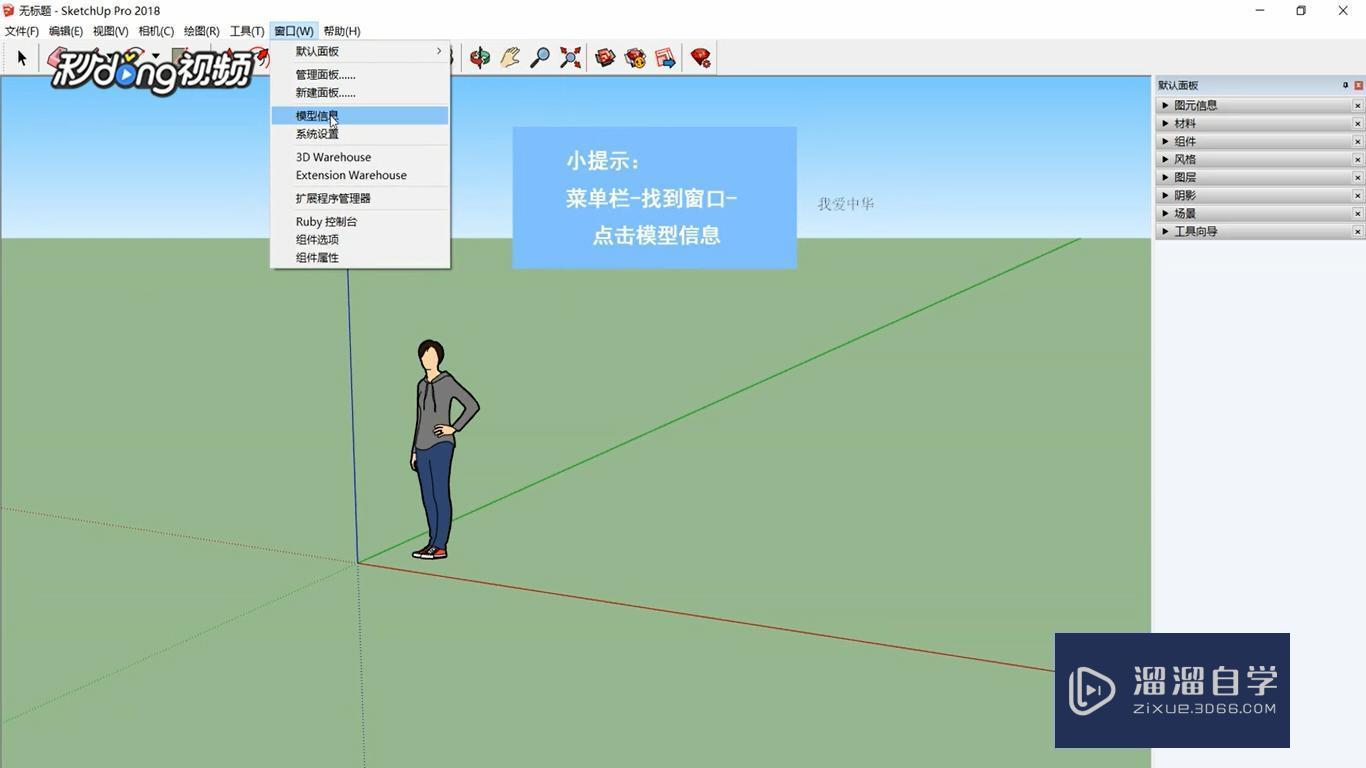This screenshot has height=768, width=1366.
Task: Close the 场景 panel
Action: pos(1358,213)
